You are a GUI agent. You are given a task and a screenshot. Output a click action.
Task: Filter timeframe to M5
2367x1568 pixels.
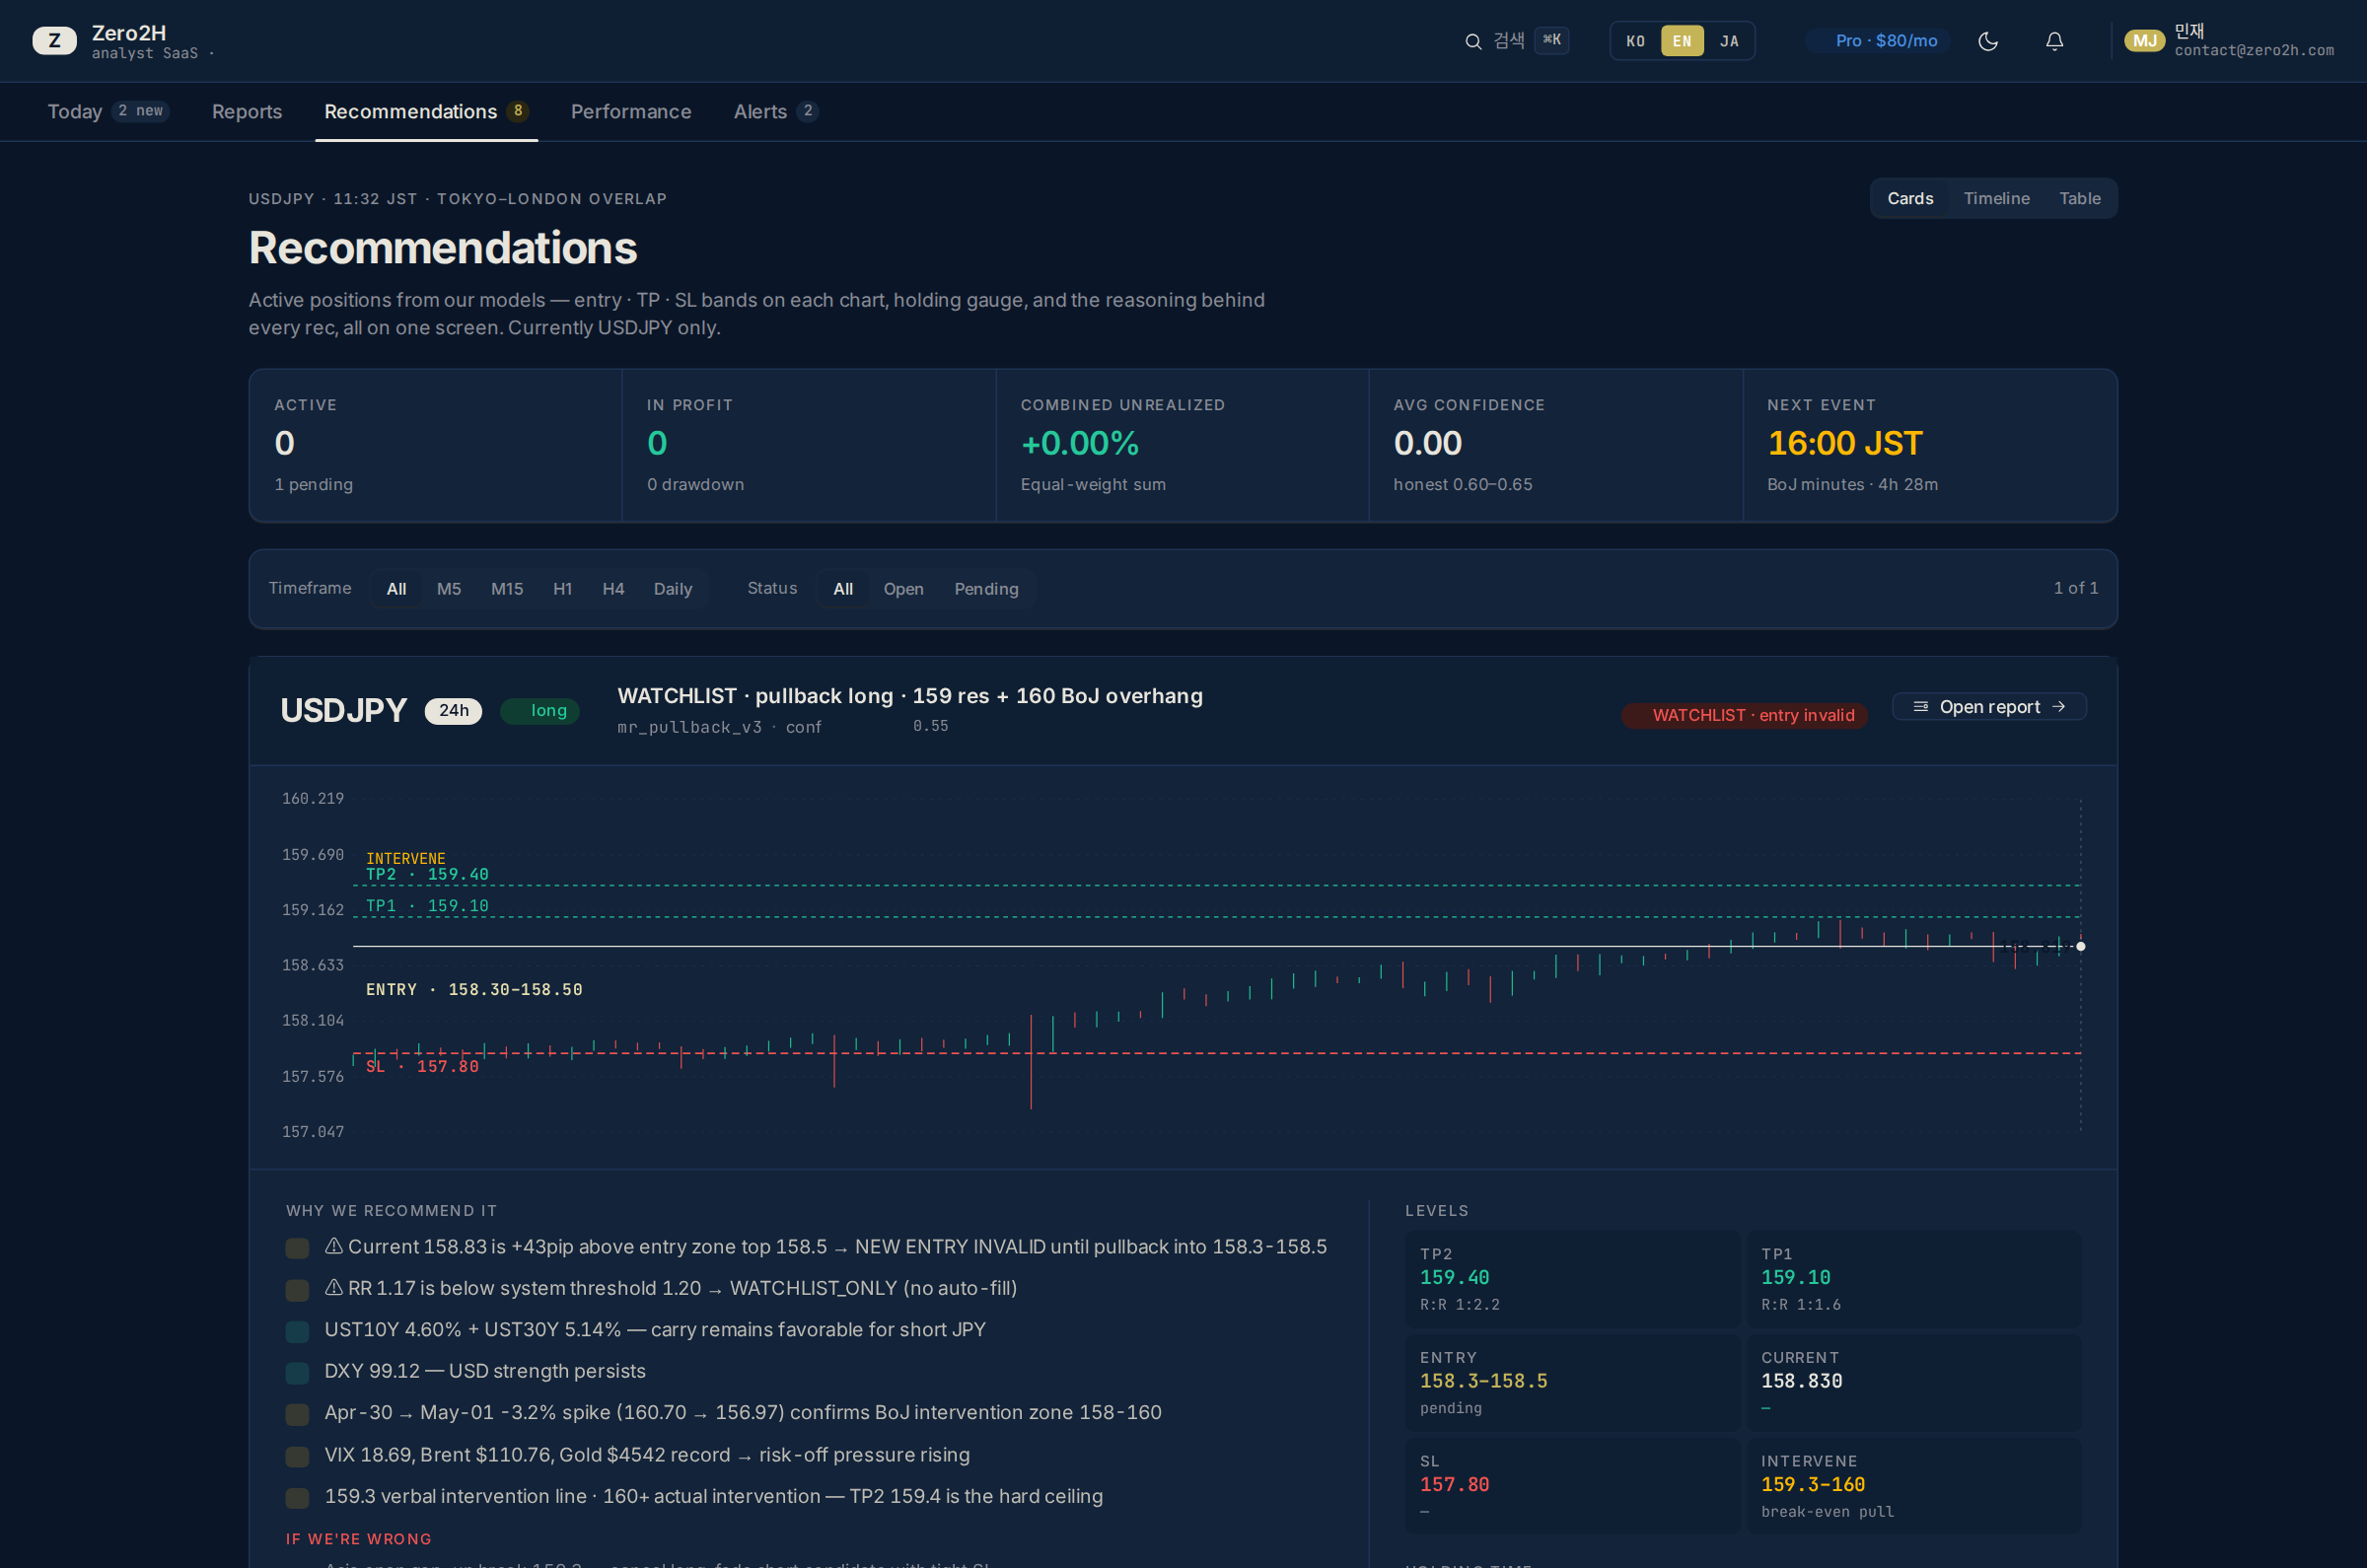[449, 589]
